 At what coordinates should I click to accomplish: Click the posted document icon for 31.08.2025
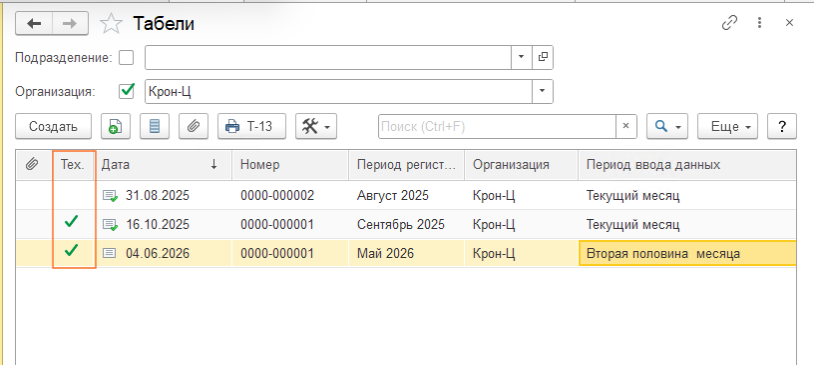(x=110, y=196)
